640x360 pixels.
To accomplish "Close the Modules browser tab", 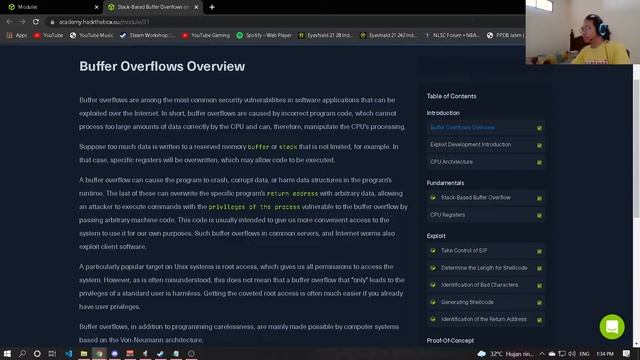I will click(96, 7).
